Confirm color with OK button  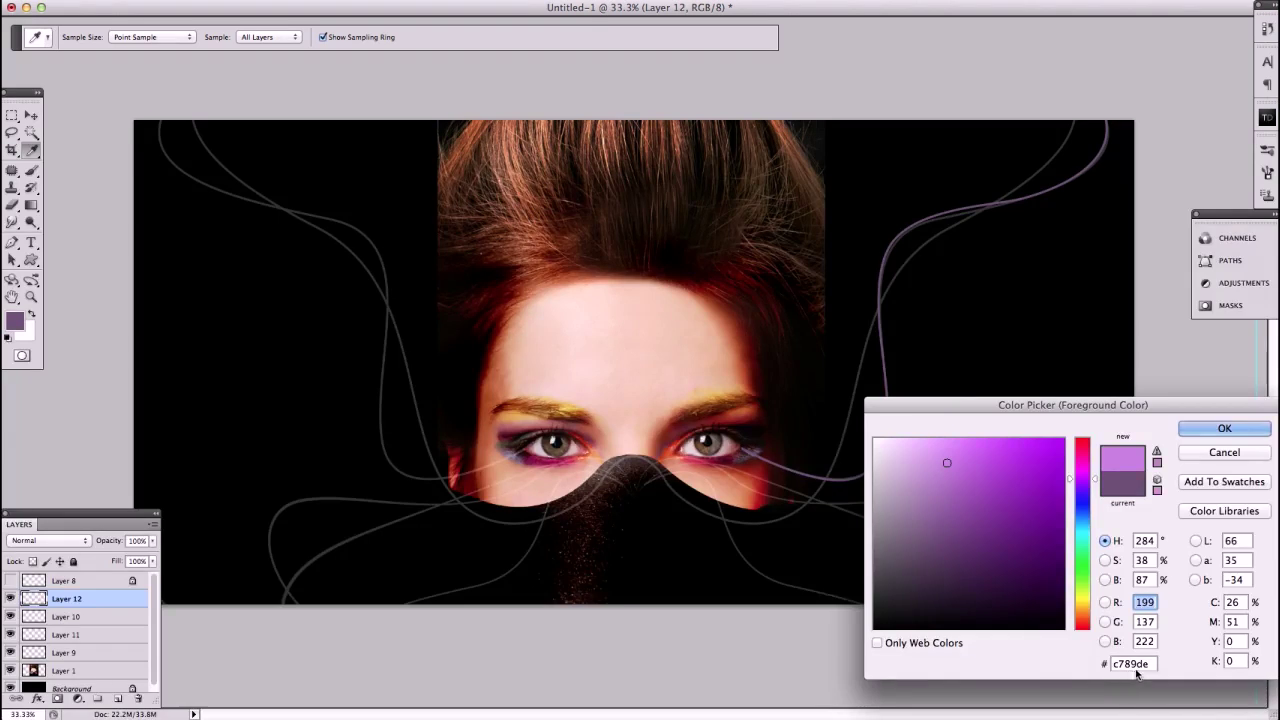(1224, 428)
